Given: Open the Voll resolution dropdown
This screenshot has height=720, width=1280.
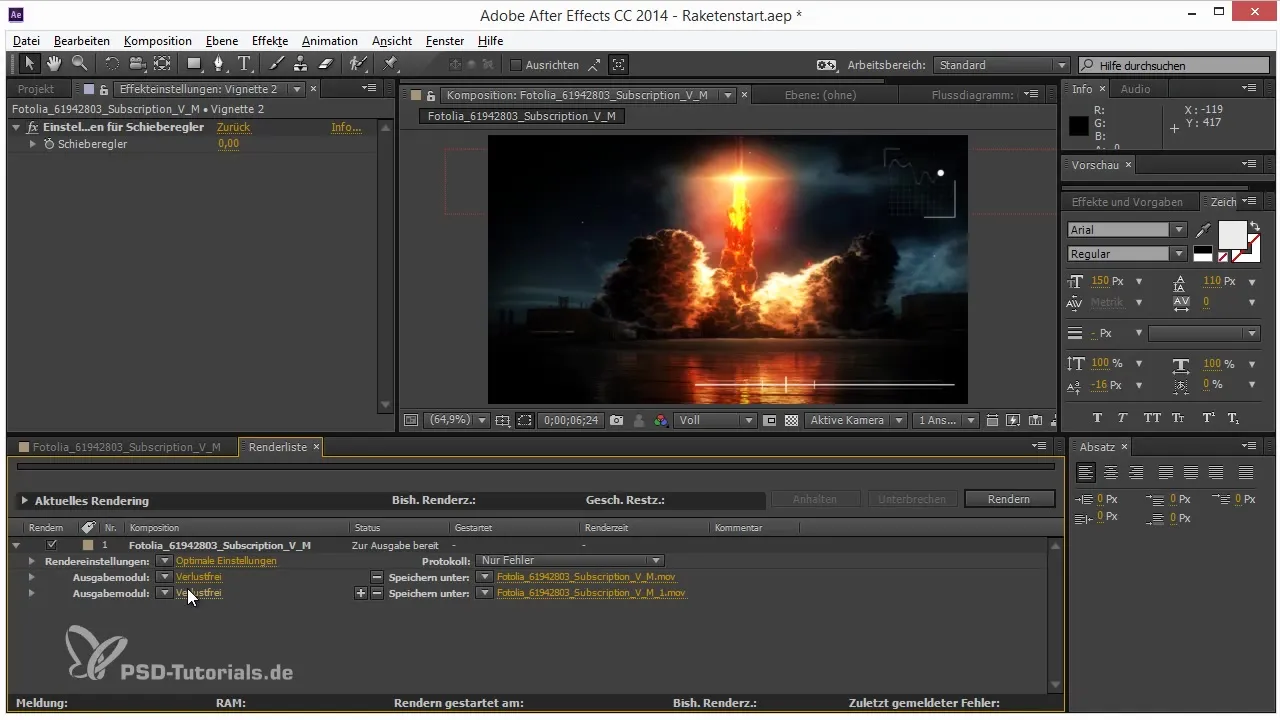Looking at the screenshot, I should point(715,421).
